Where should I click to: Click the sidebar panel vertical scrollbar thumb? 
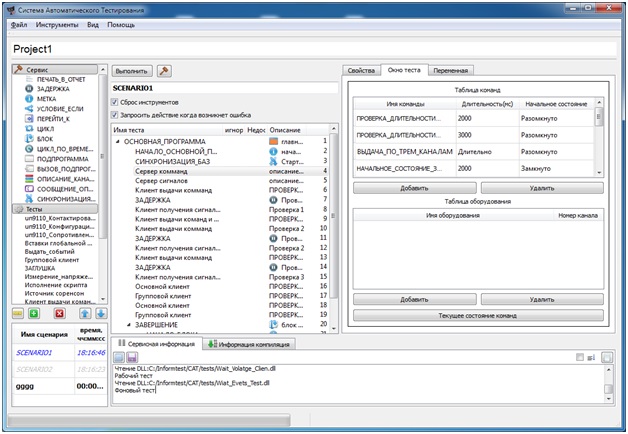pyautogui.click(x=103, y=156)
